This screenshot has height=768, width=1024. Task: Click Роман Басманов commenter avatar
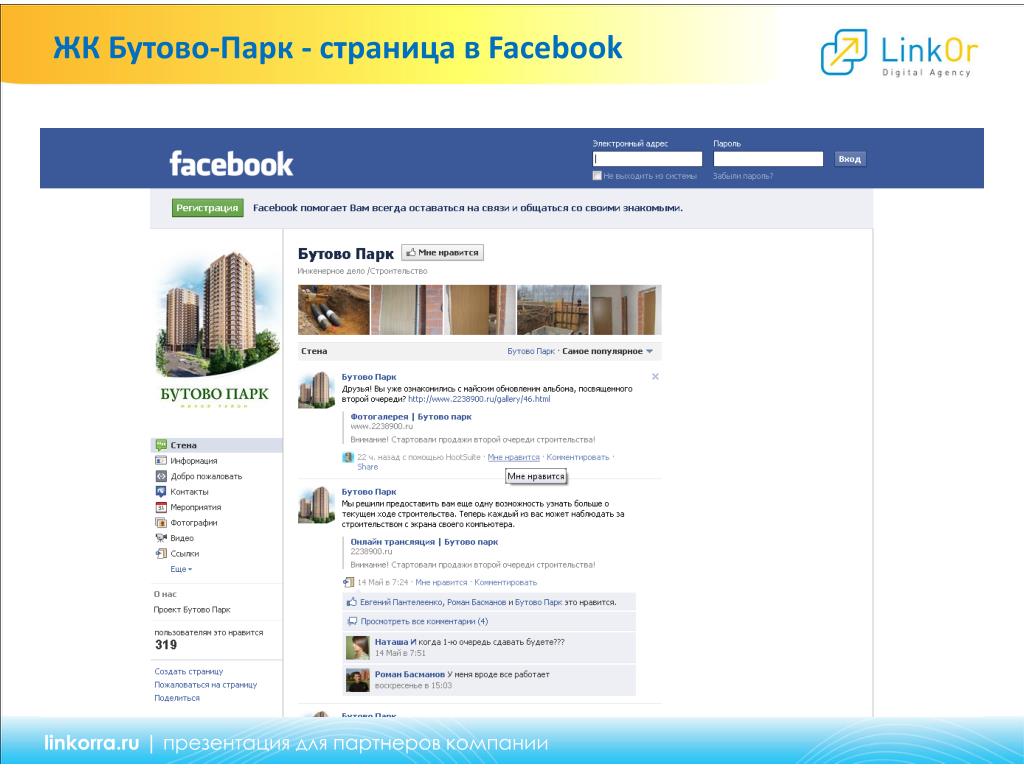coord(358,680)
